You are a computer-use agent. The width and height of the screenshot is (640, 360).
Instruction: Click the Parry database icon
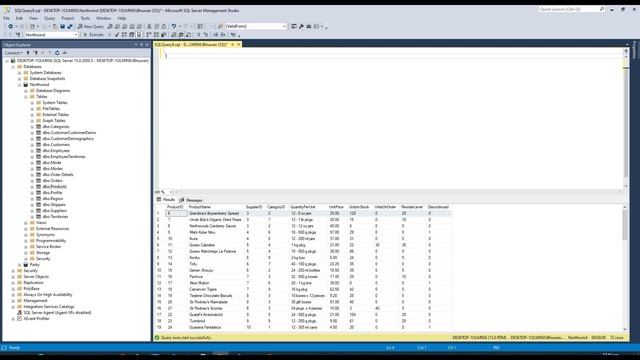pos(26,264)
